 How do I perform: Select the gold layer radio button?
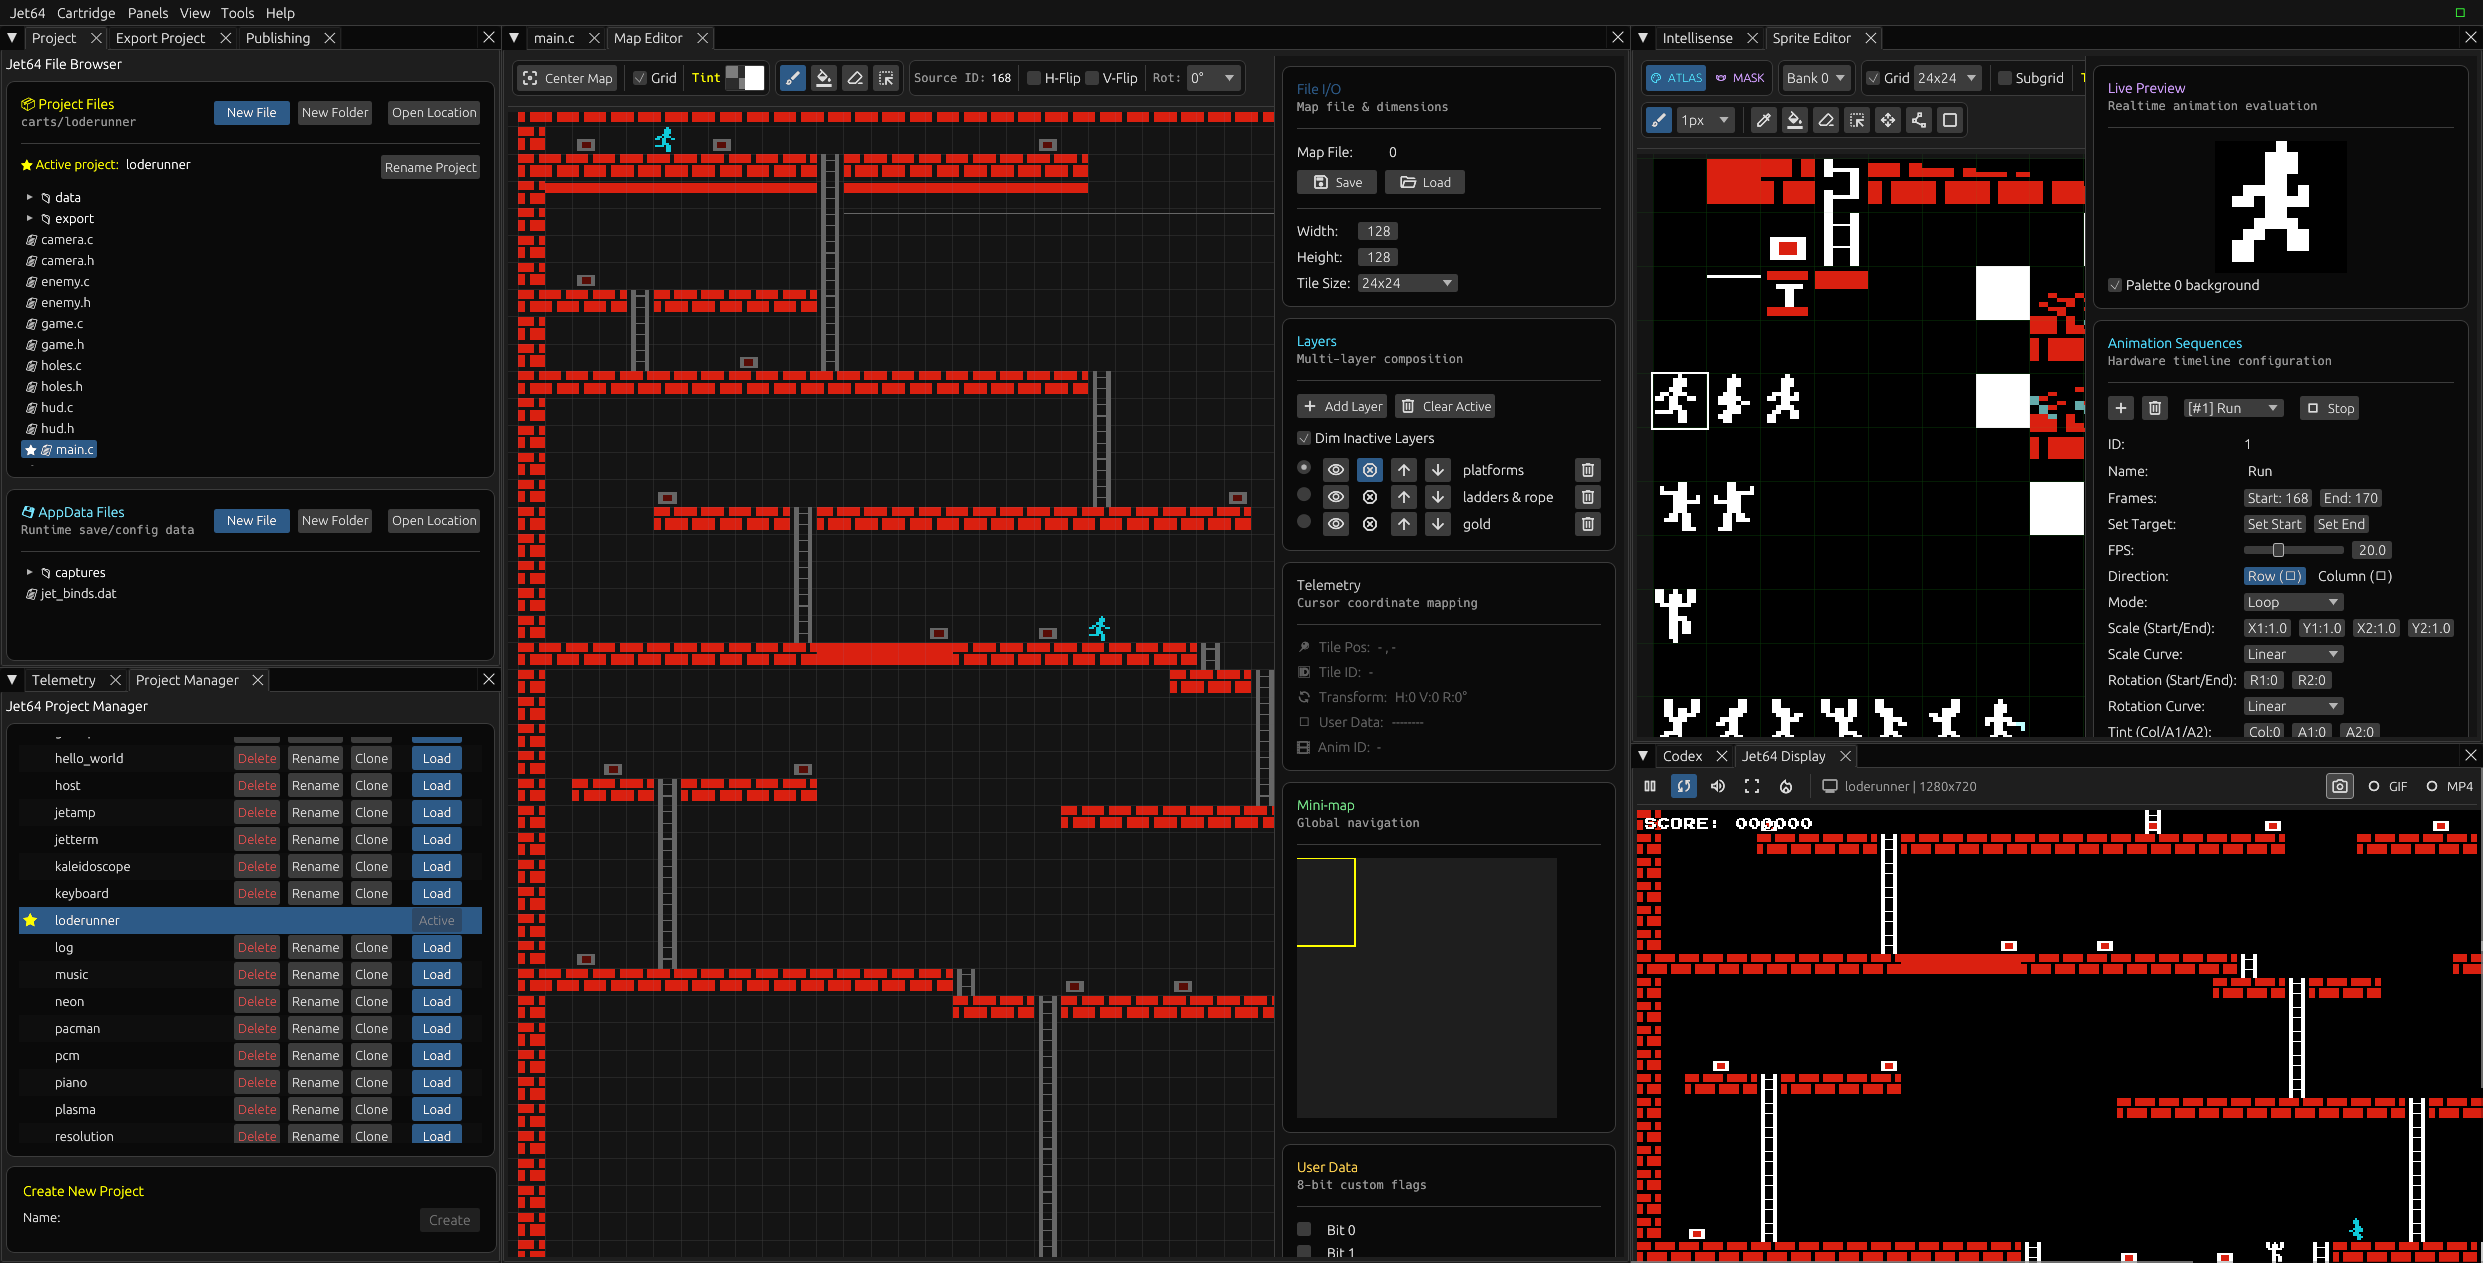[x=1304, y=521]
